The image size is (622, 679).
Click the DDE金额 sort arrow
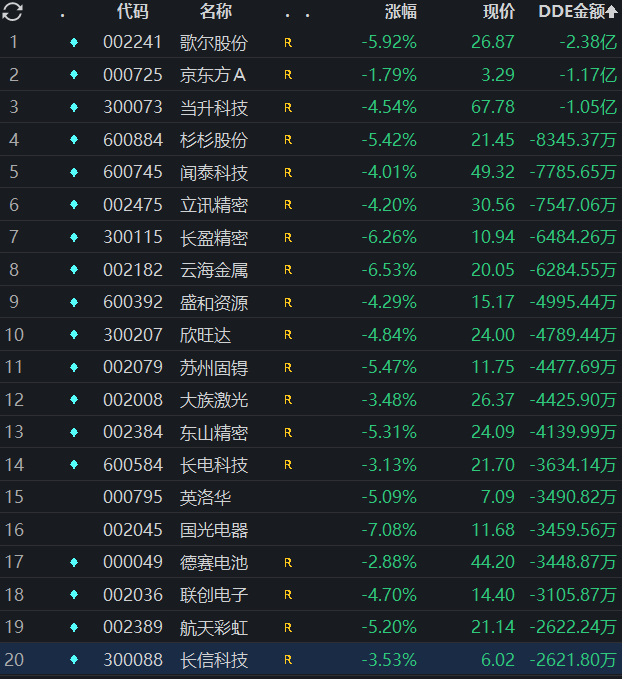point(611,12)
